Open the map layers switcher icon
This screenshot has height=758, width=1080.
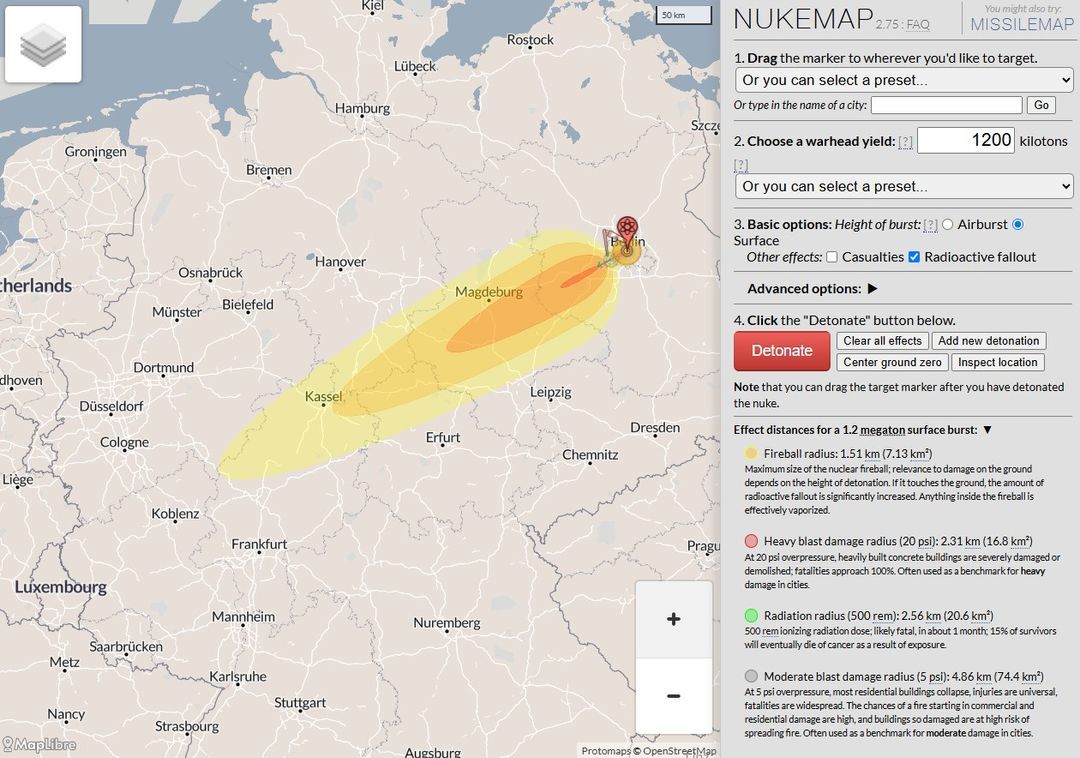tap(43, 45)
